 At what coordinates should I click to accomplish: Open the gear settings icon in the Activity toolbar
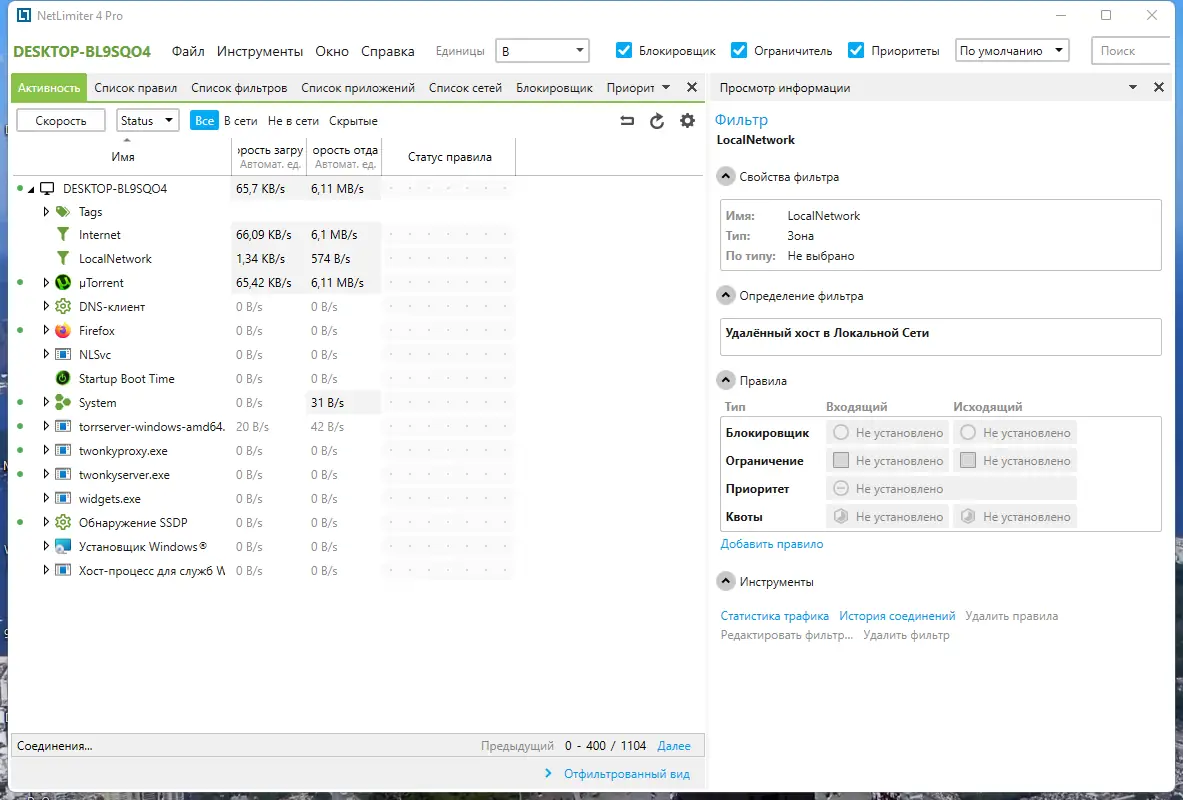coord(687,121)
